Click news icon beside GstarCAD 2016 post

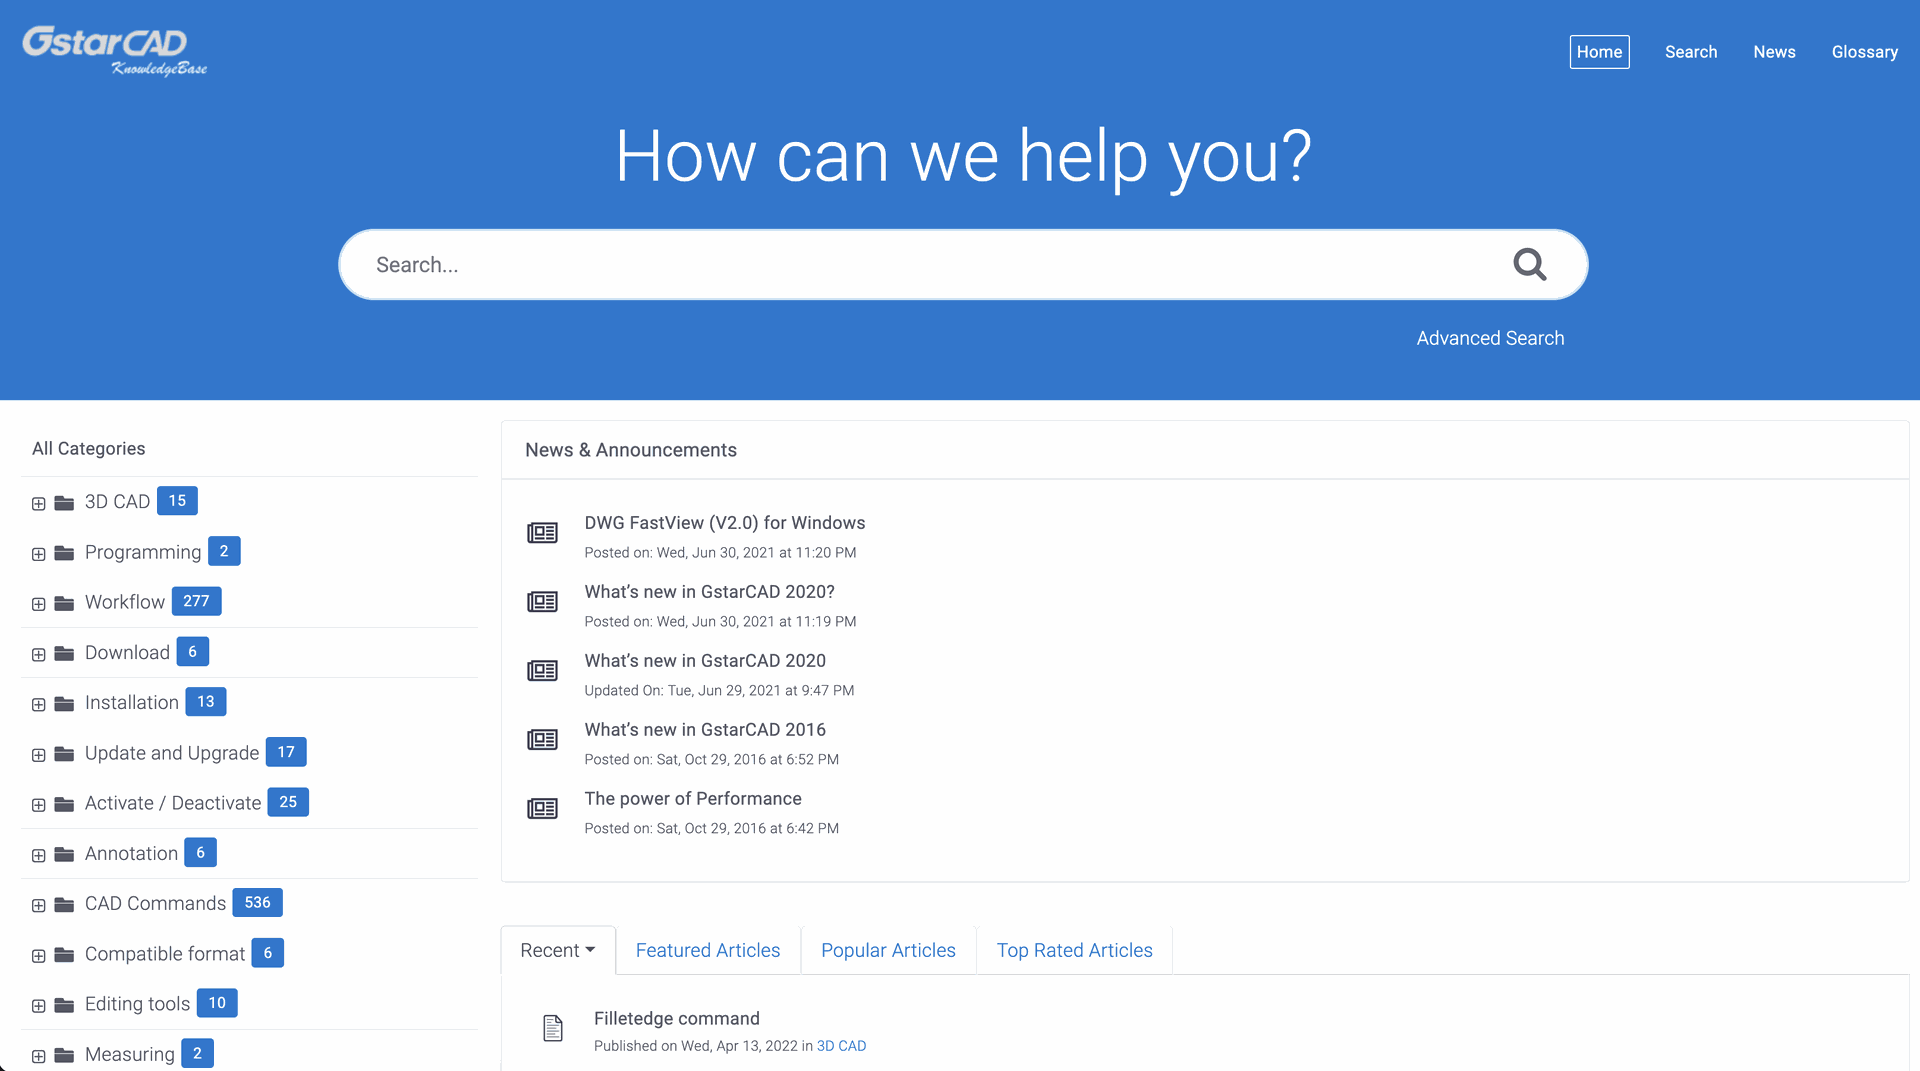coord(542,740)
